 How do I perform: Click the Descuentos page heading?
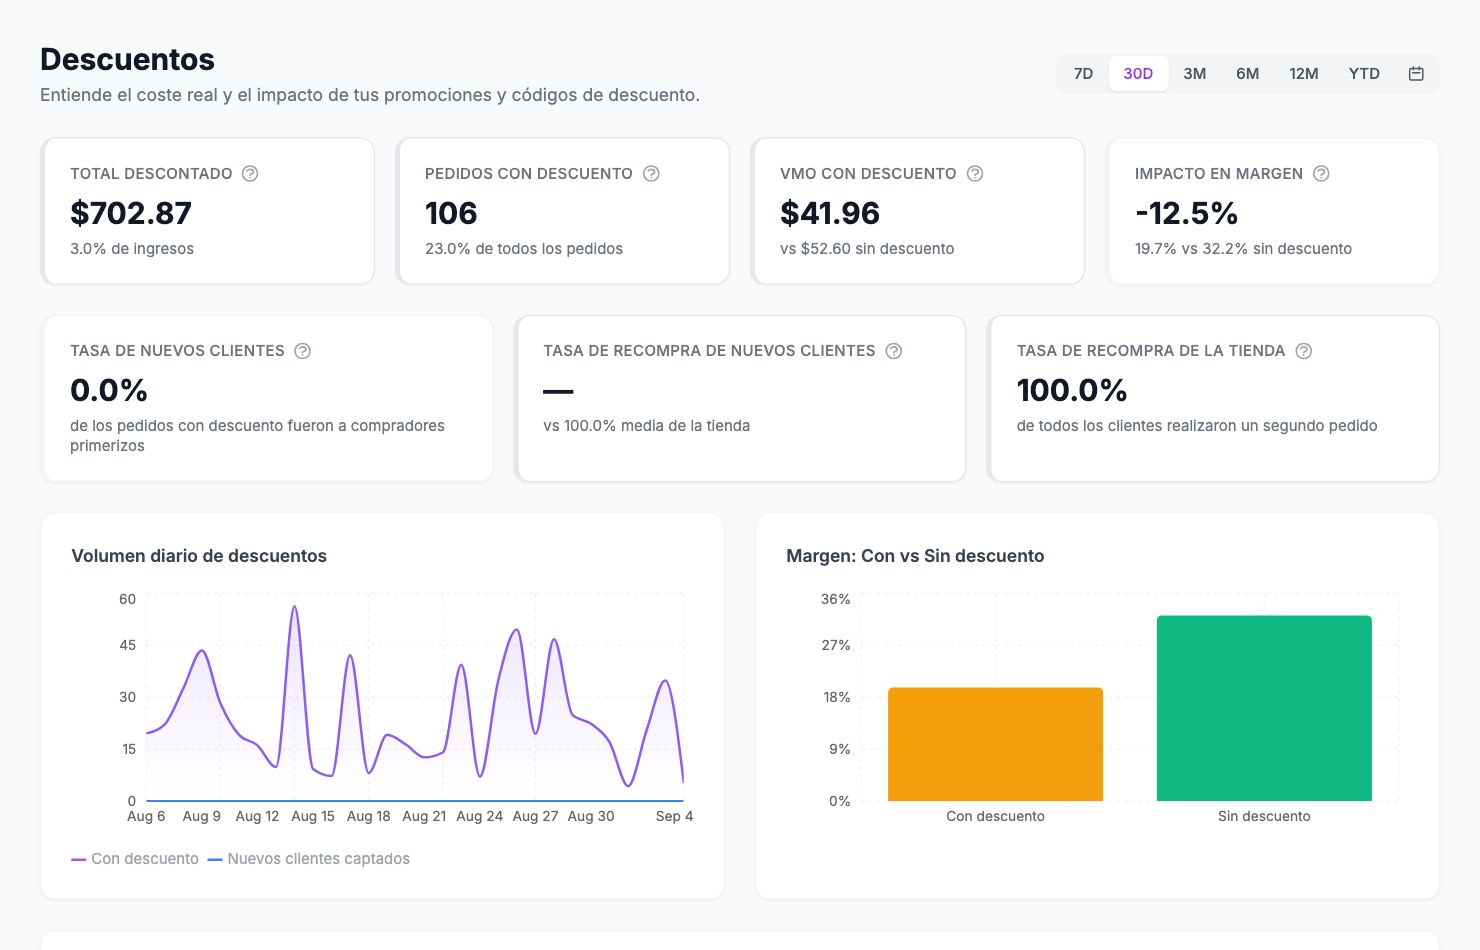click(127, 59)
